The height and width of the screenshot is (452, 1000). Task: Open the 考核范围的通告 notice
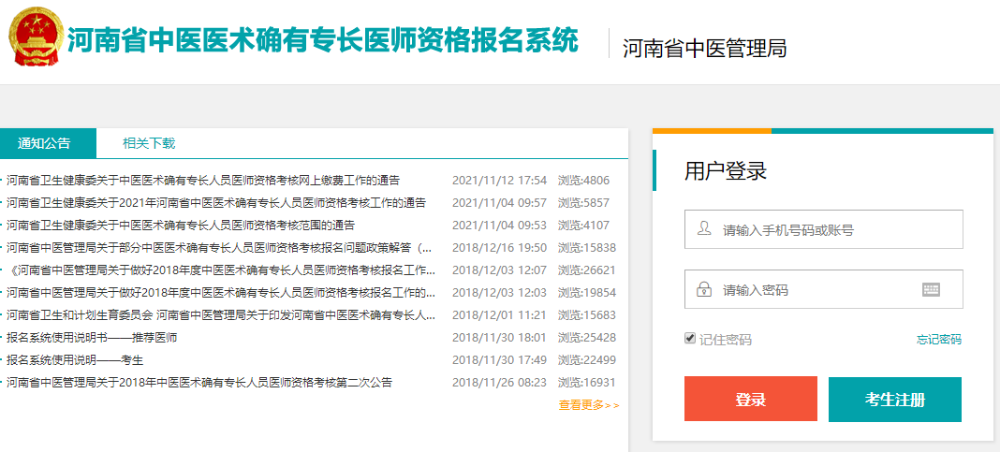click(180, 225)
